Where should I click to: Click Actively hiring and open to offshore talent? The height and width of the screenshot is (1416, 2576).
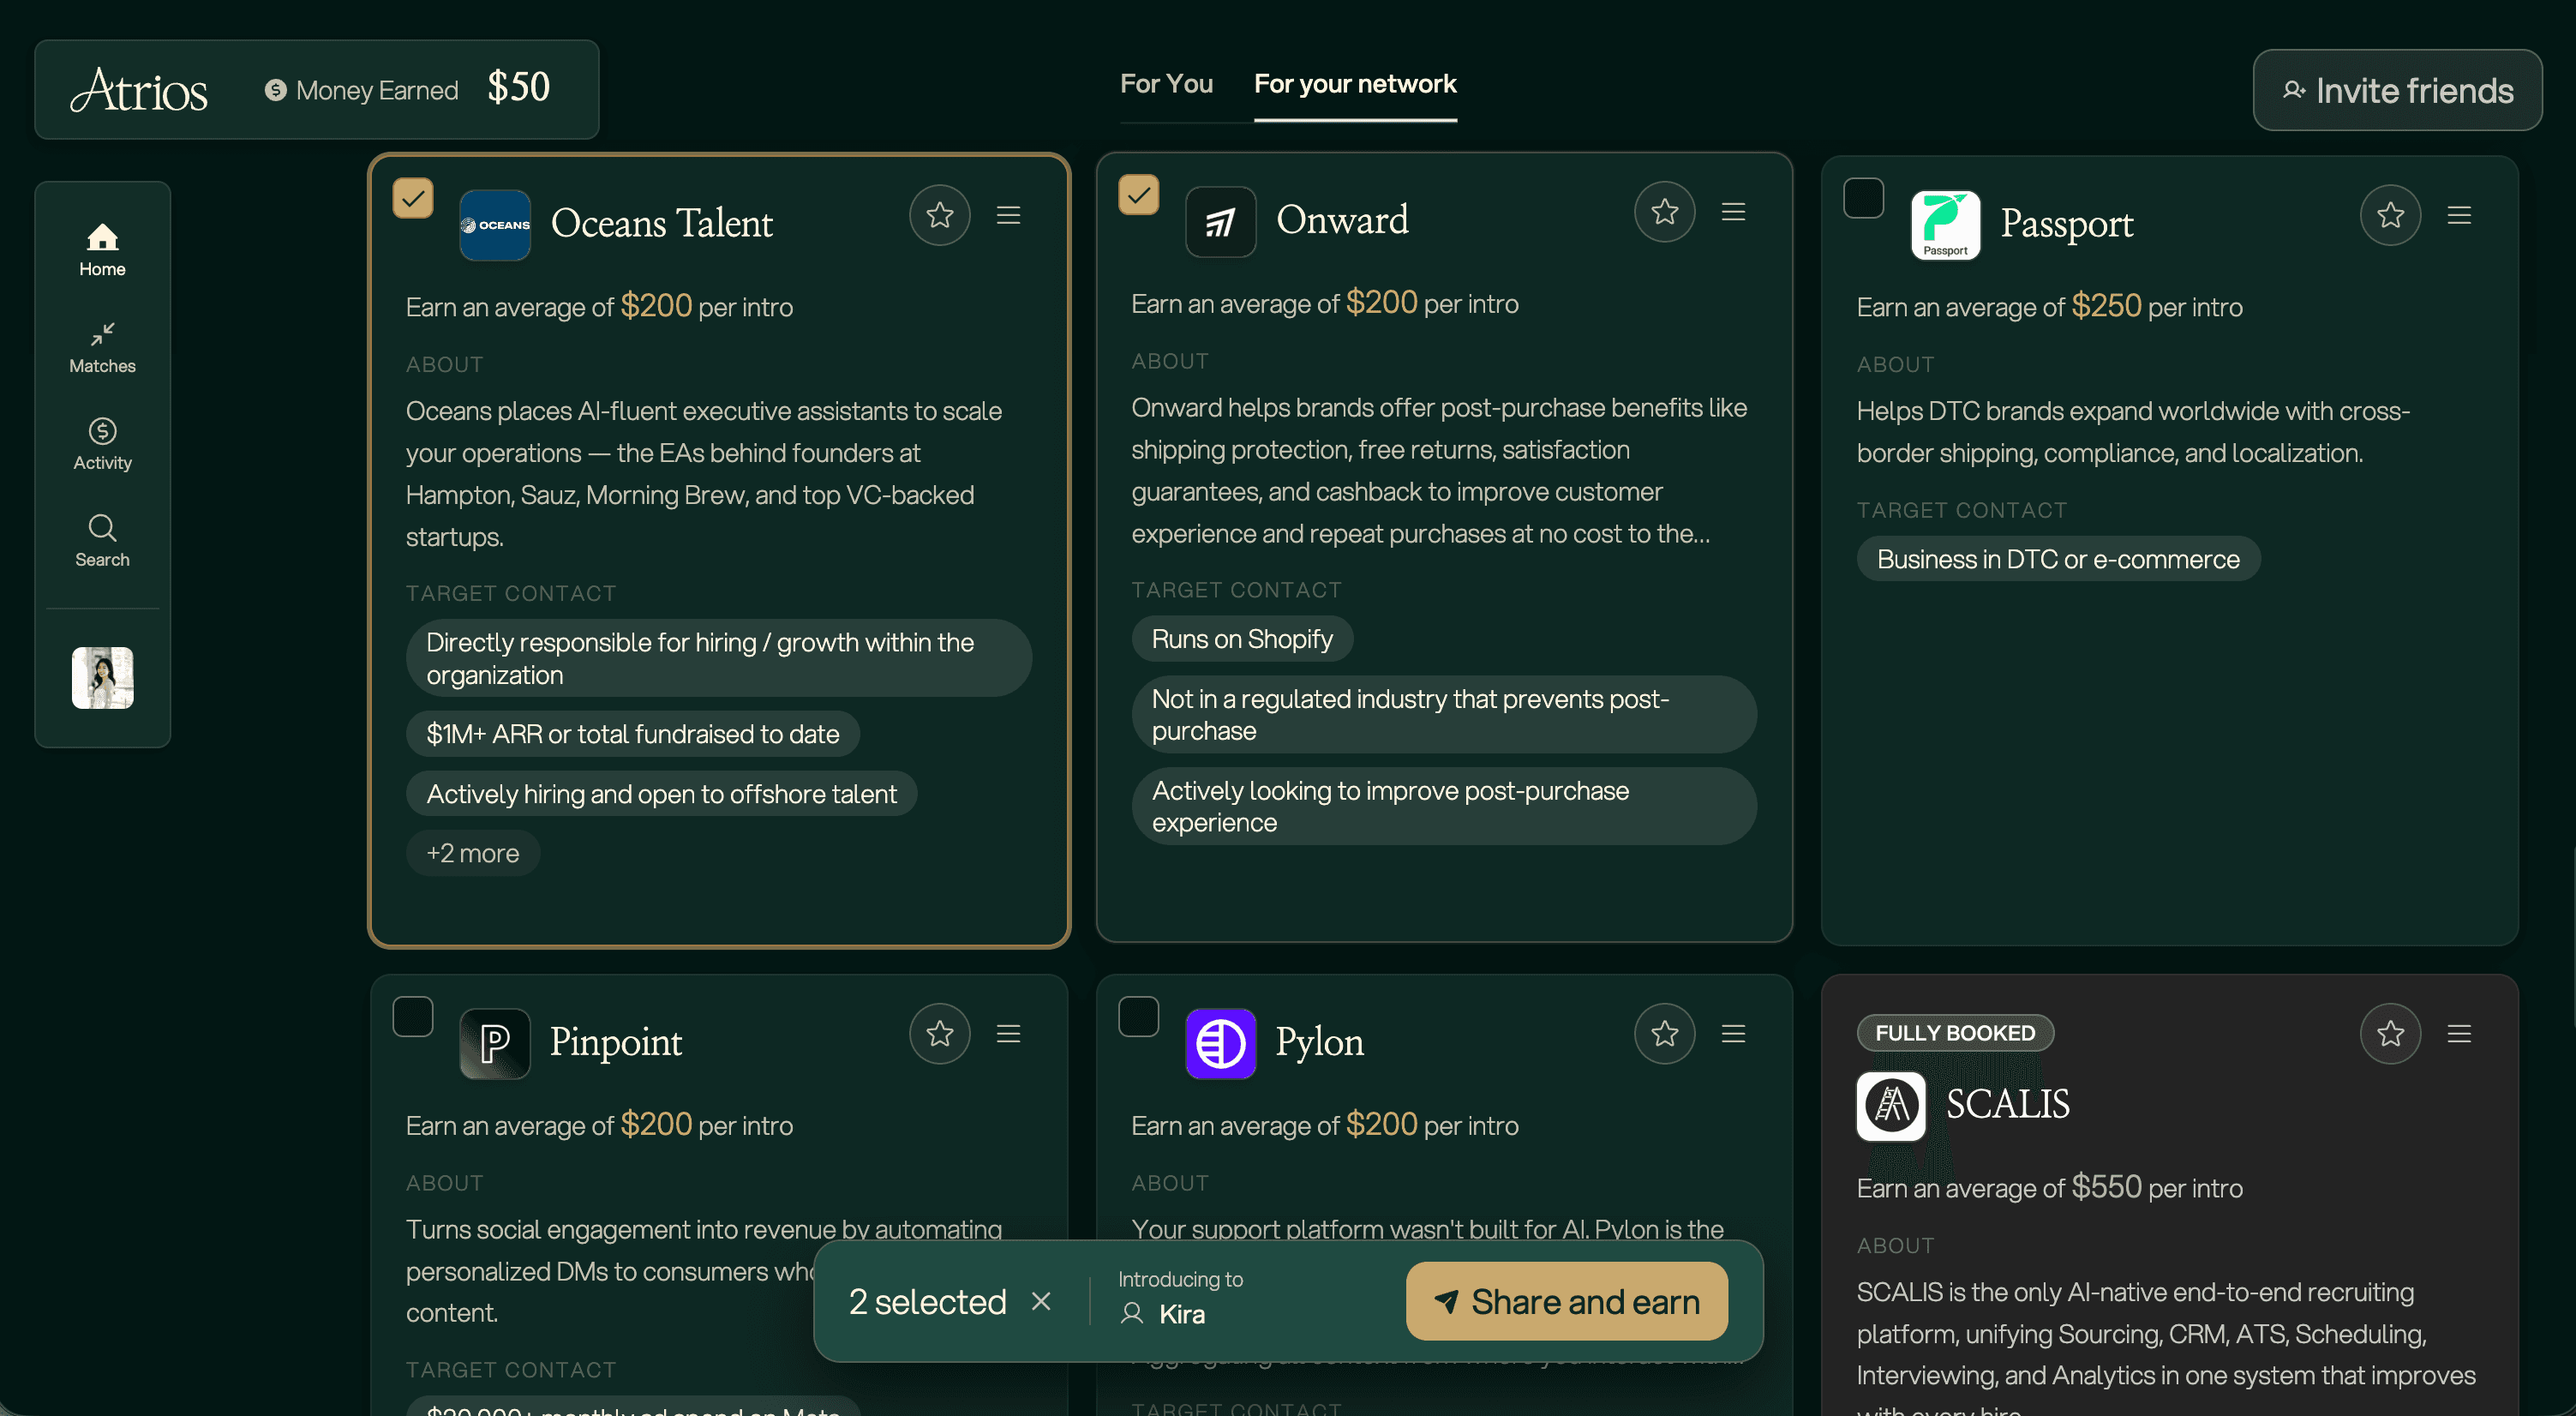click(x=661, y=794)
